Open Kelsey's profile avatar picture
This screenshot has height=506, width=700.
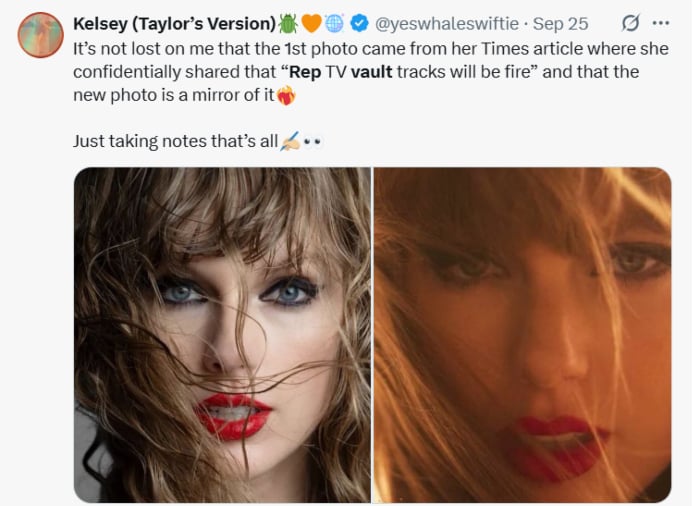pyautogui.click(x=41, y=35)
